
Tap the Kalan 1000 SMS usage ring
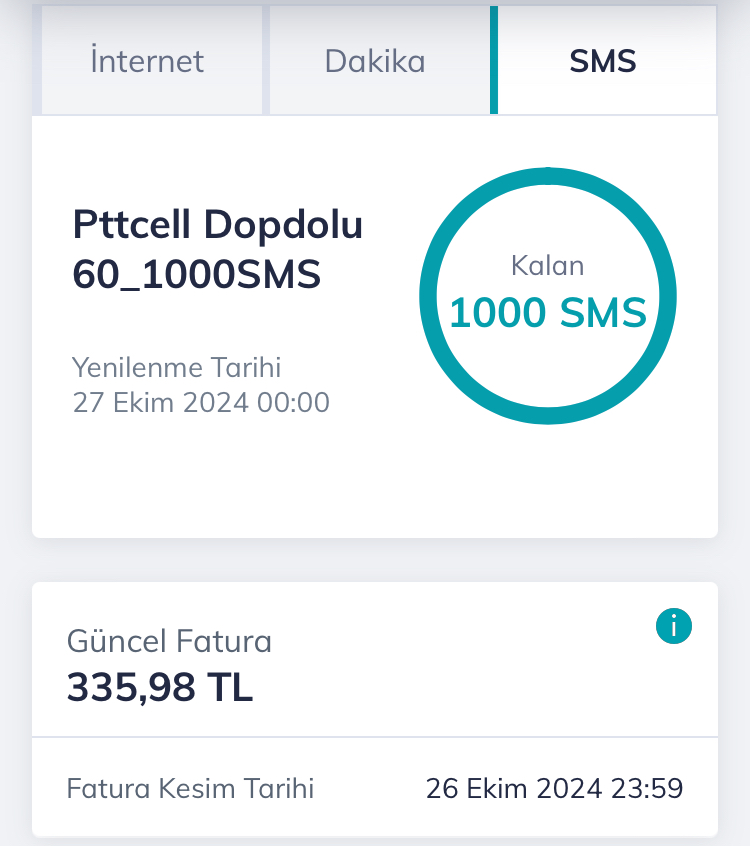coord(548,296)
